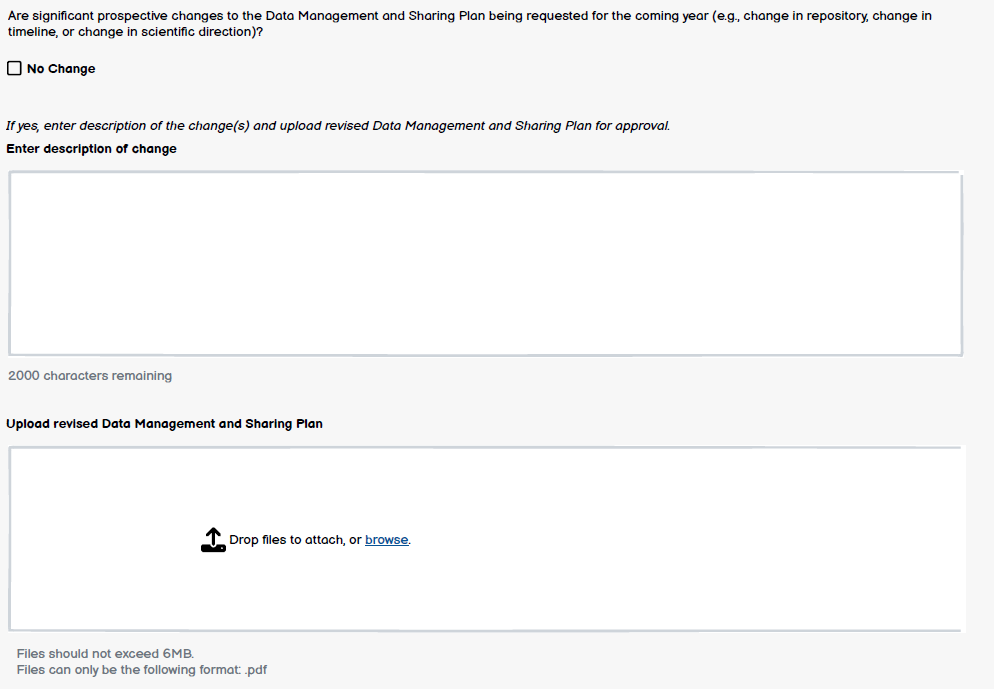Click the empty space left of the upload icon

(100, 540)
